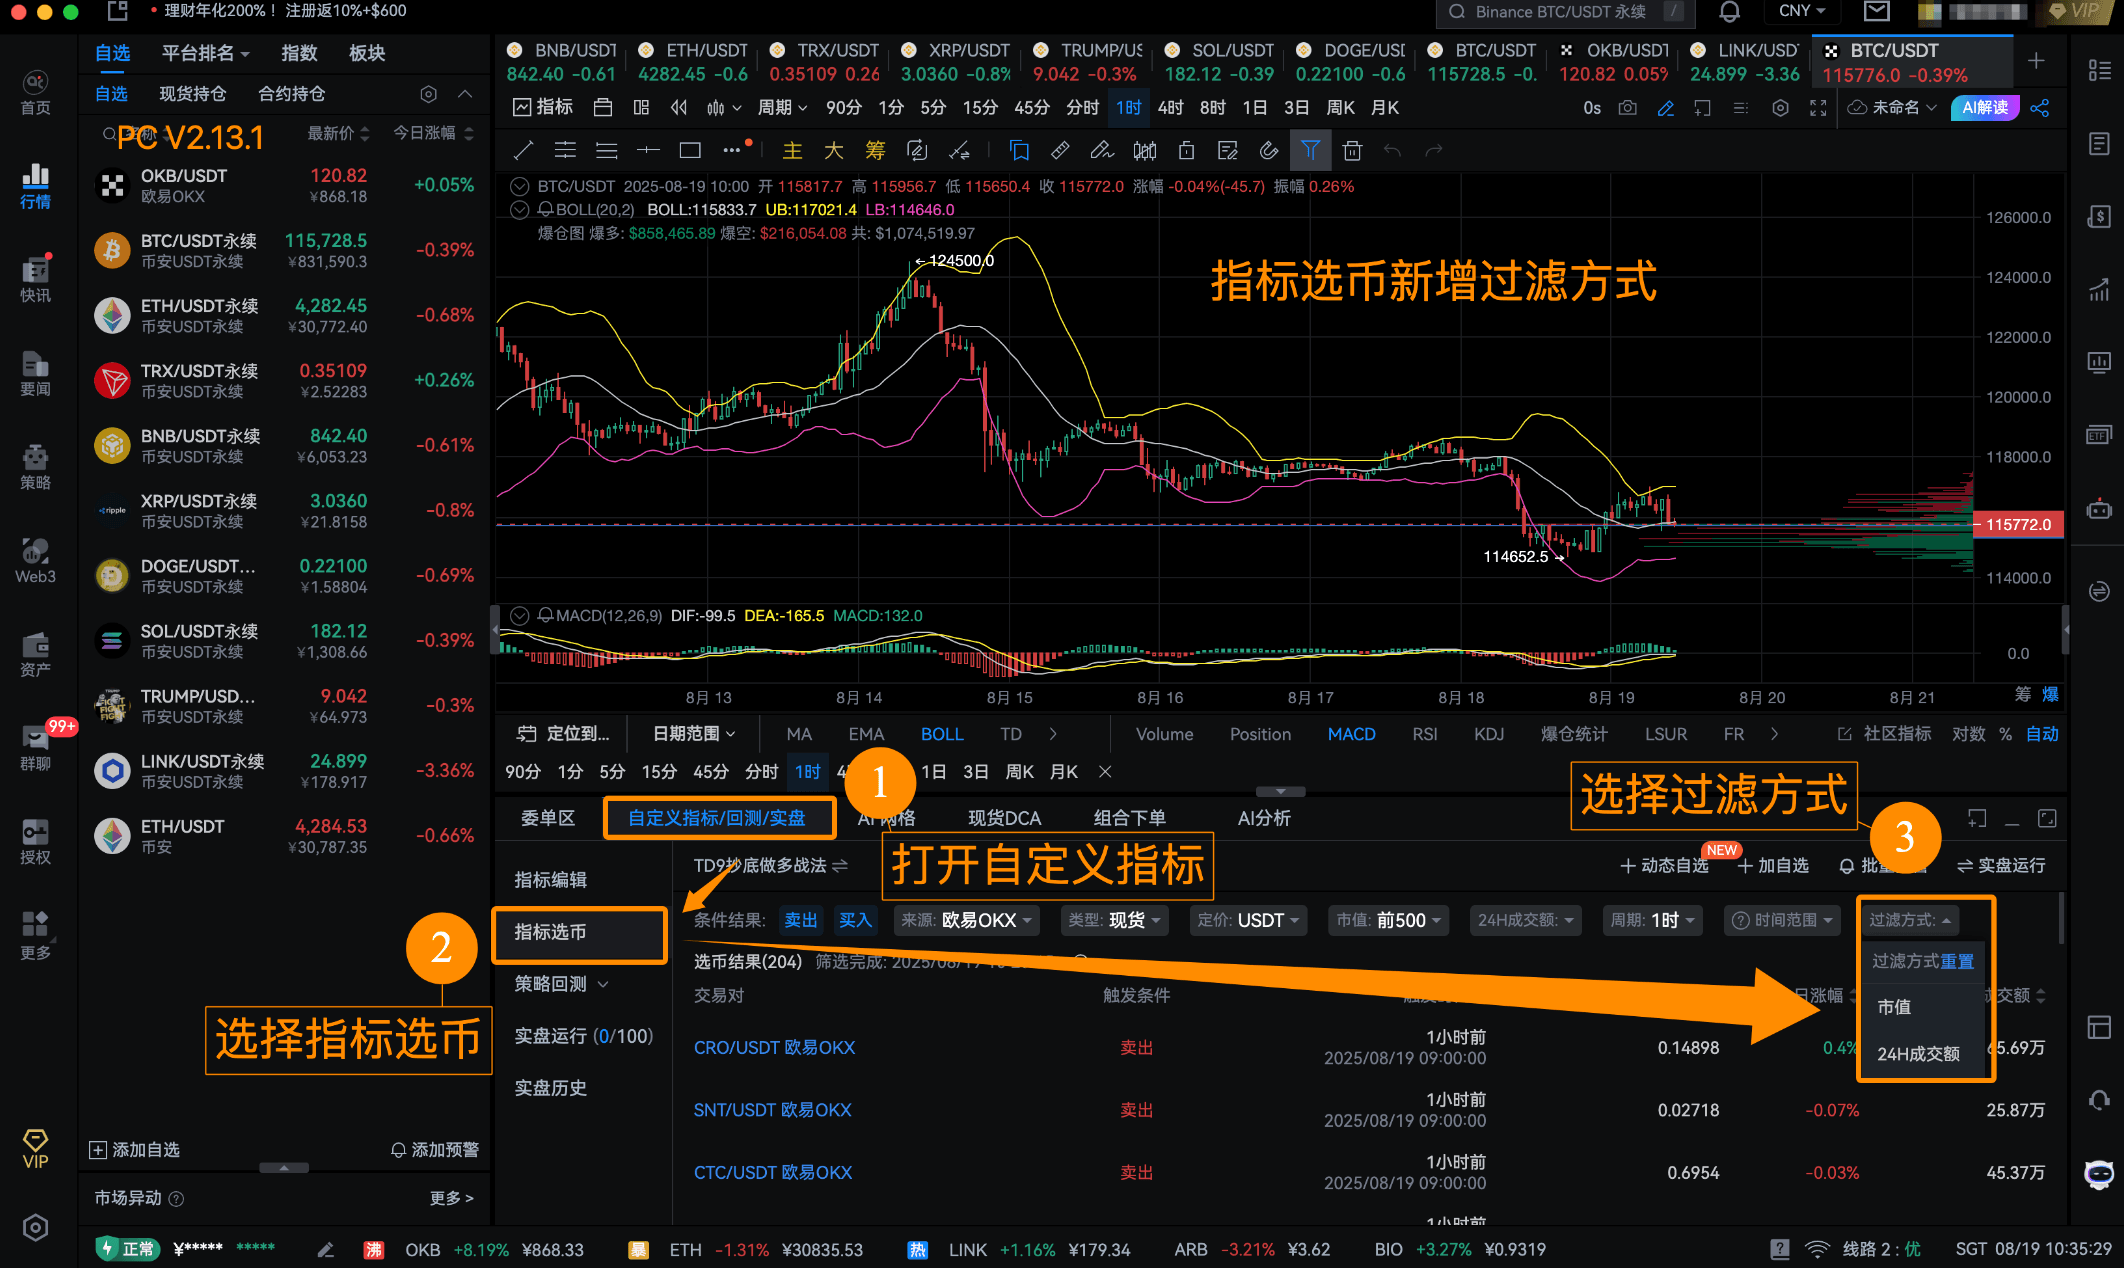The width and height of the screenshot is (2124, 1268).
Task: Switch to AI分析 tab
Action: [x=1264, y=818]
